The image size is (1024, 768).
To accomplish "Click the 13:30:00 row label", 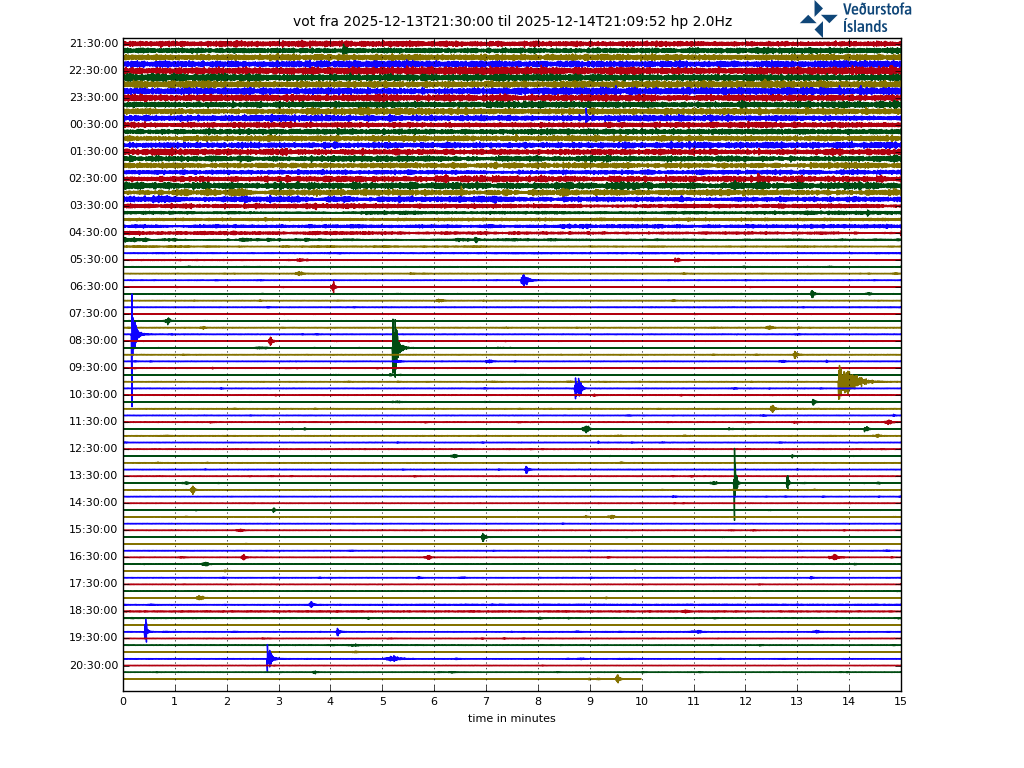I will click(94, 476).
